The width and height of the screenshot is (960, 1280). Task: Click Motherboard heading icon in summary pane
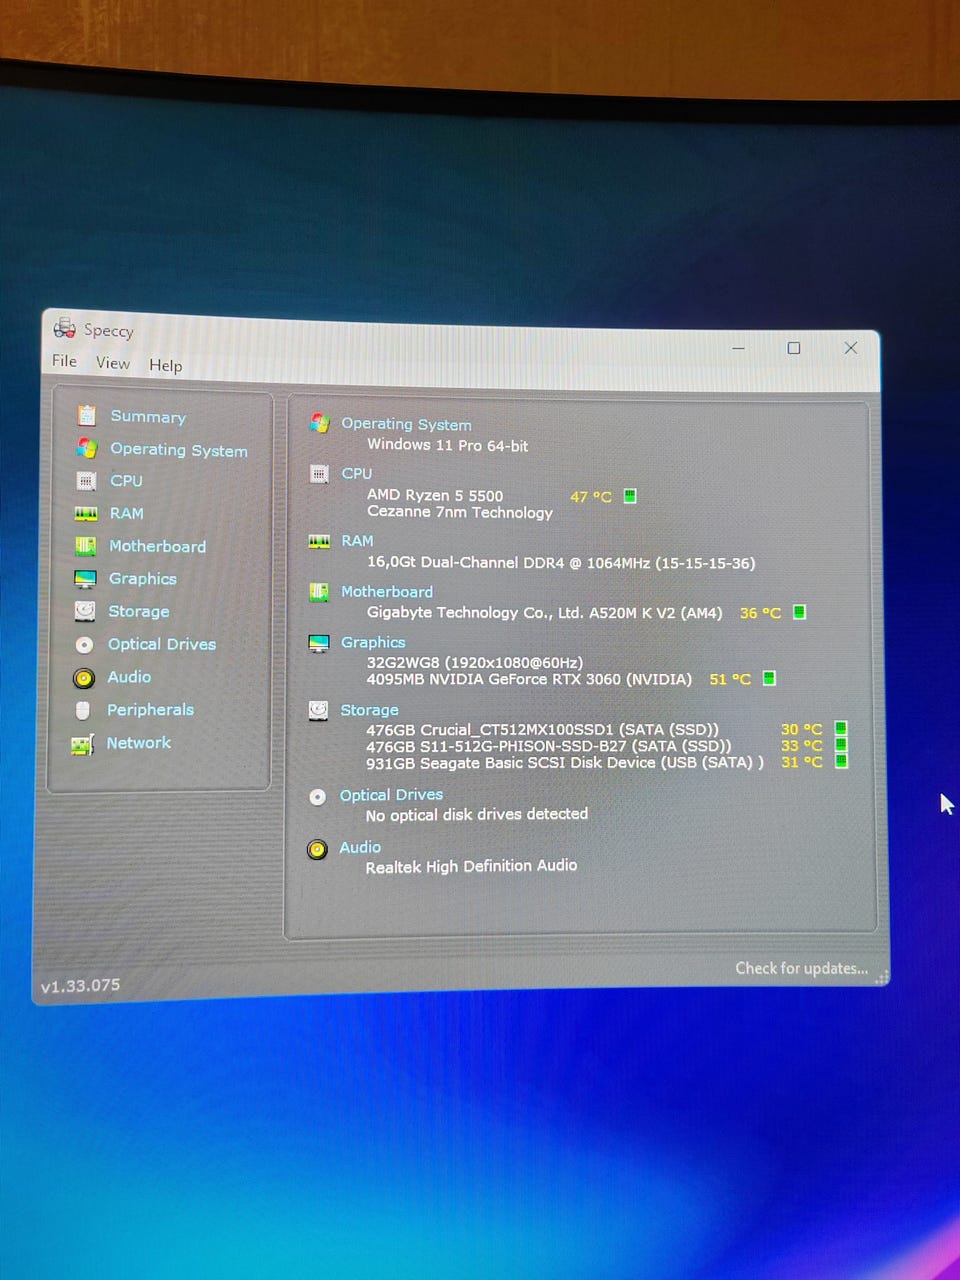319,592
